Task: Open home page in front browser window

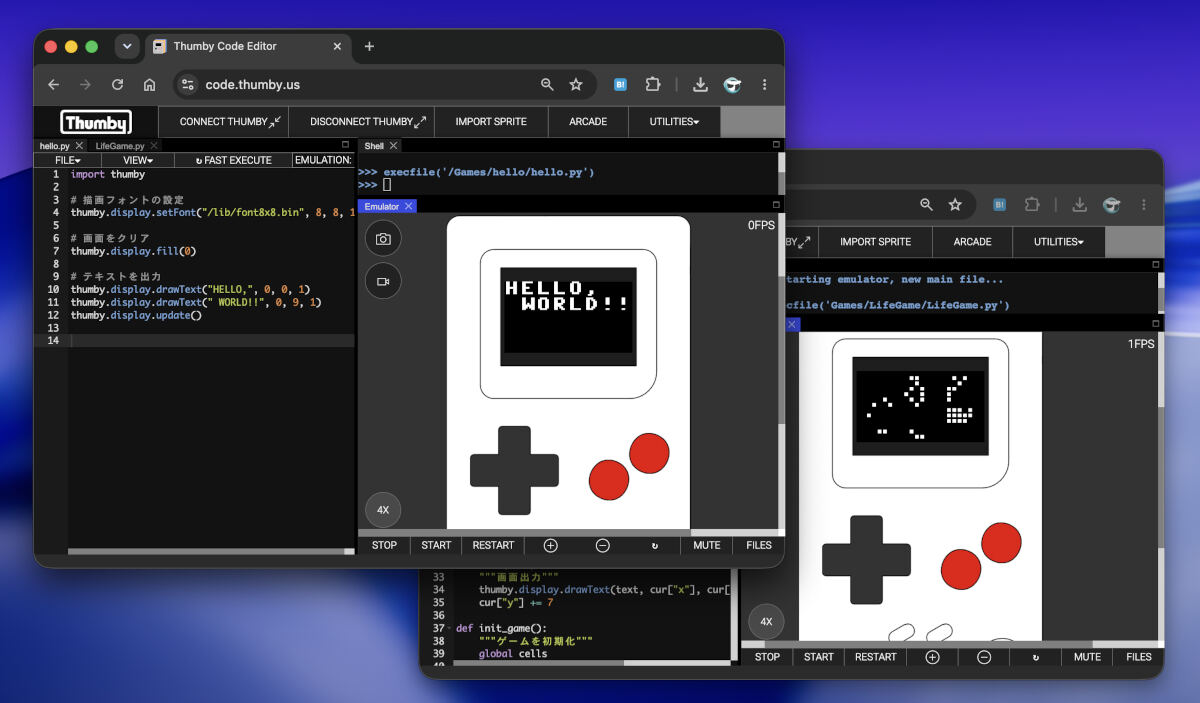Action: (x=149, y=85)
